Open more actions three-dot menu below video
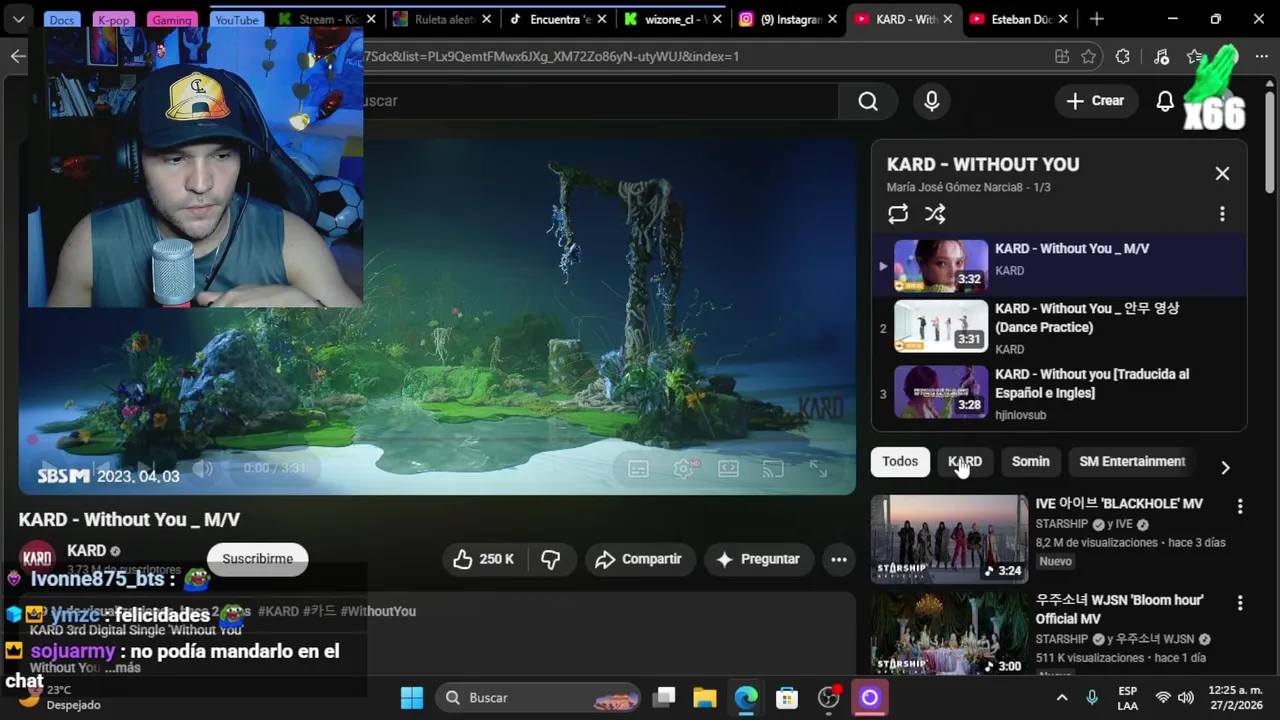1280x720 pixels. [839, 559]
